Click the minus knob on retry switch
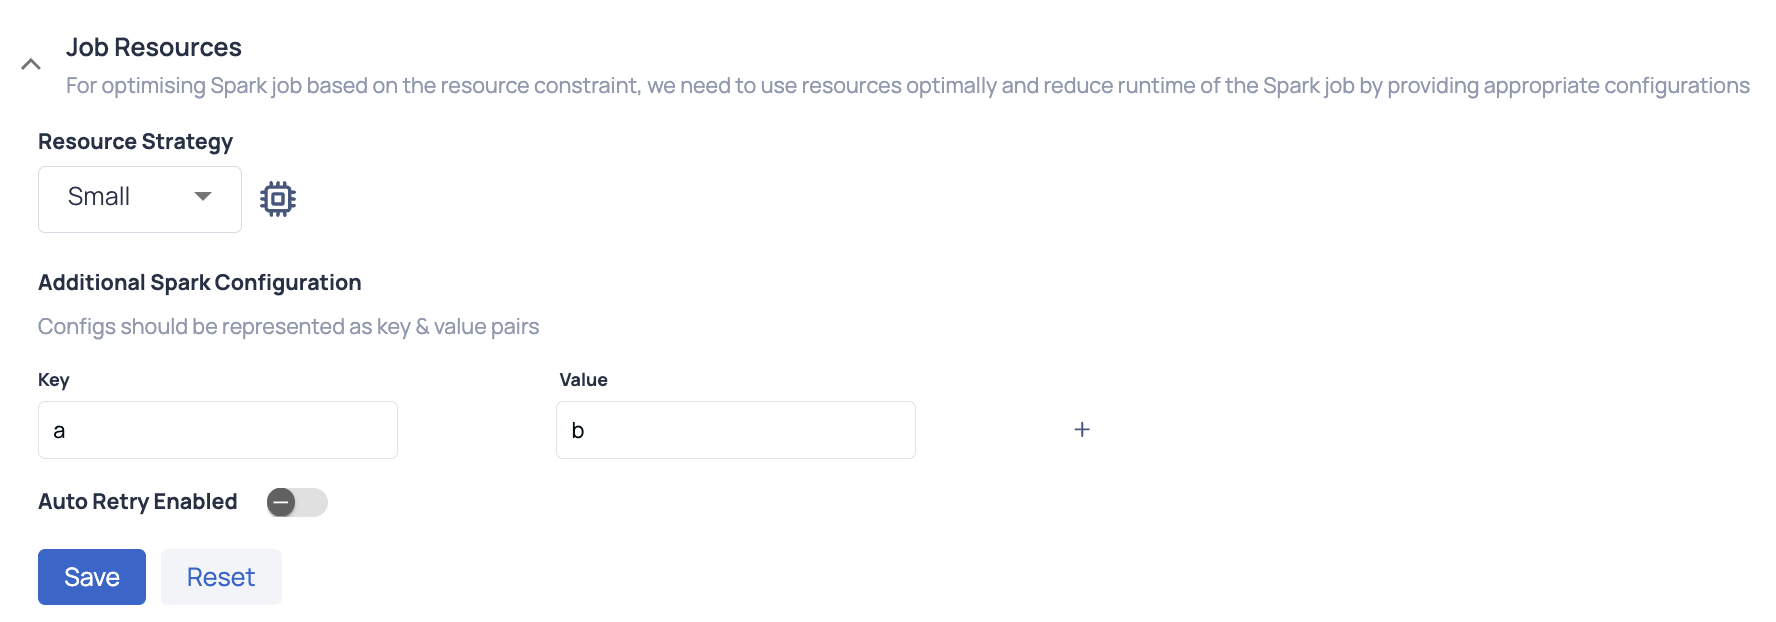The image size is (1776, 622). point(281,502)
